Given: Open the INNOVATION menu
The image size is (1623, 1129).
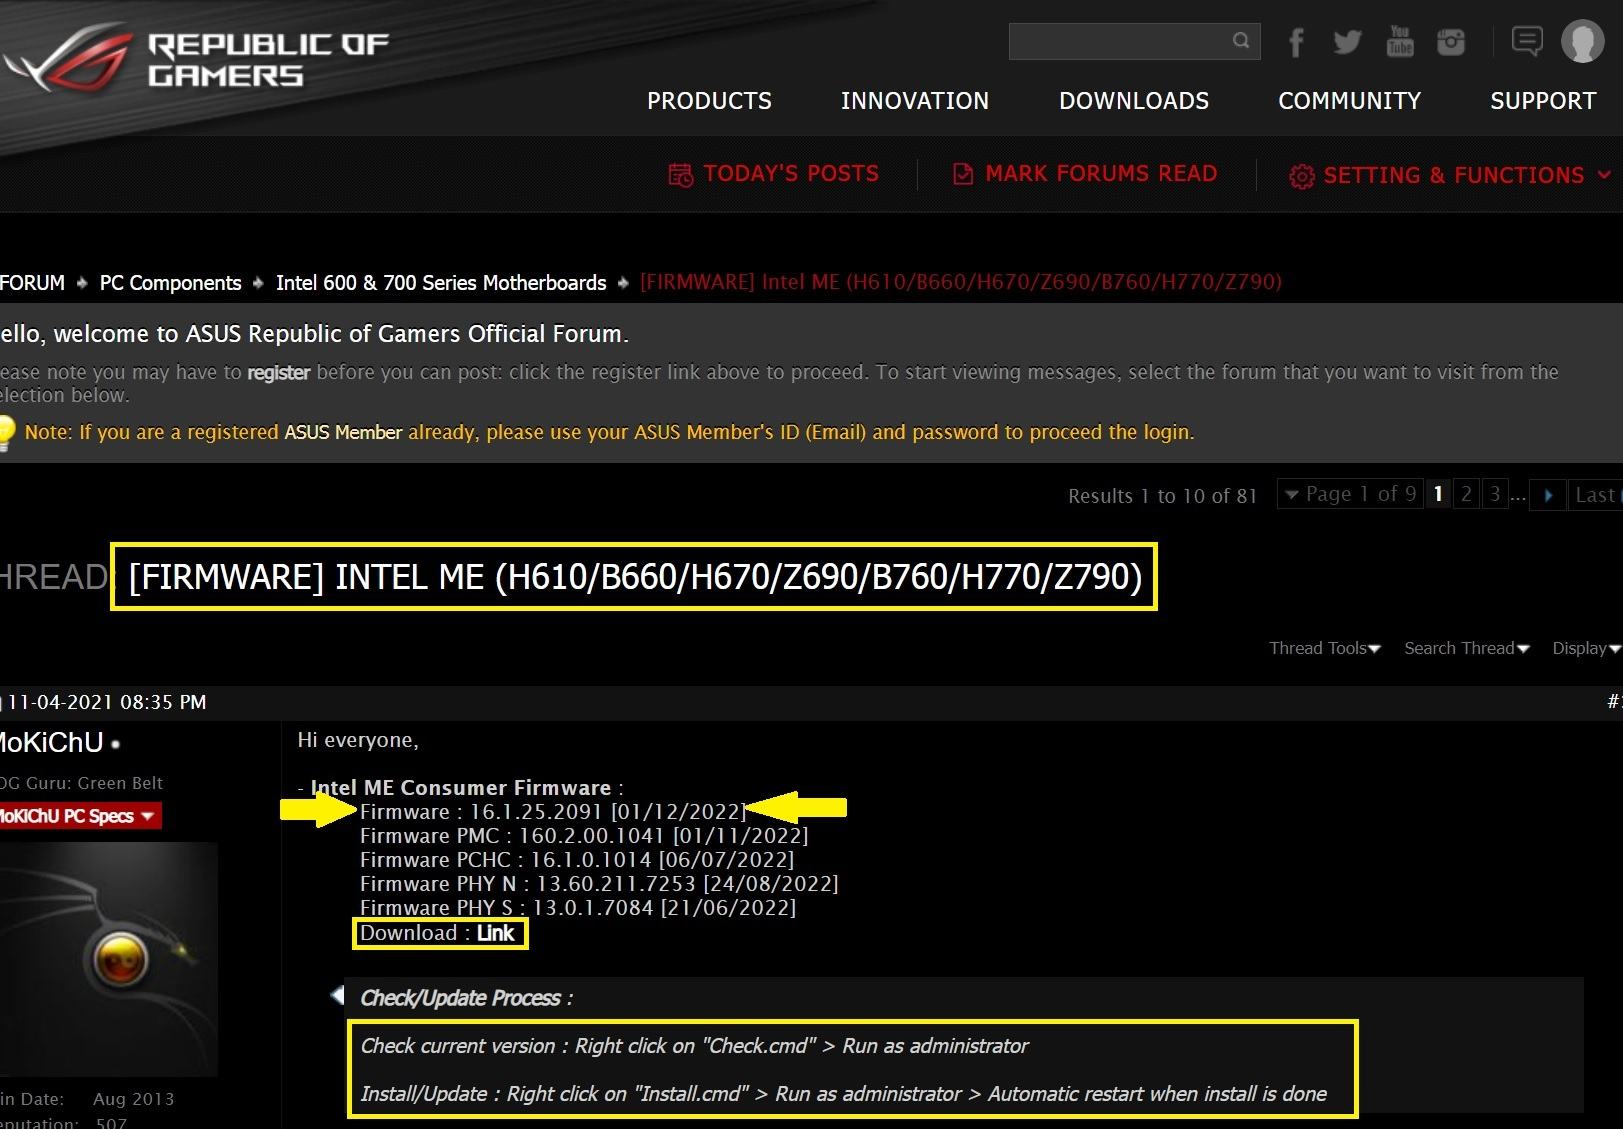Looking at the screenshot, I should (915, 101).
